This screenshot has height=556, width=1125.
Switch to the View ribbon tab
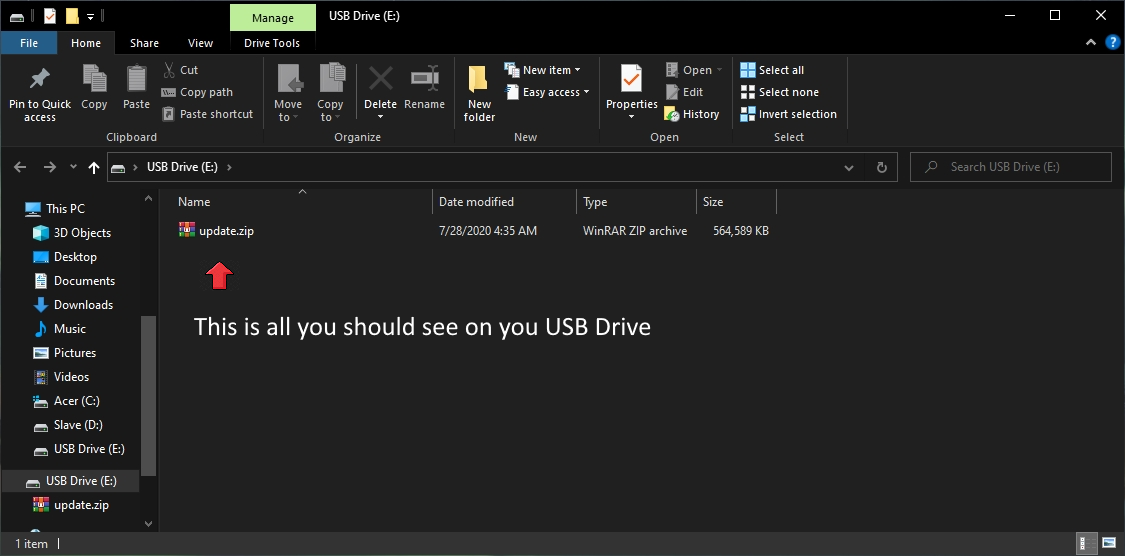pos(200,43)
